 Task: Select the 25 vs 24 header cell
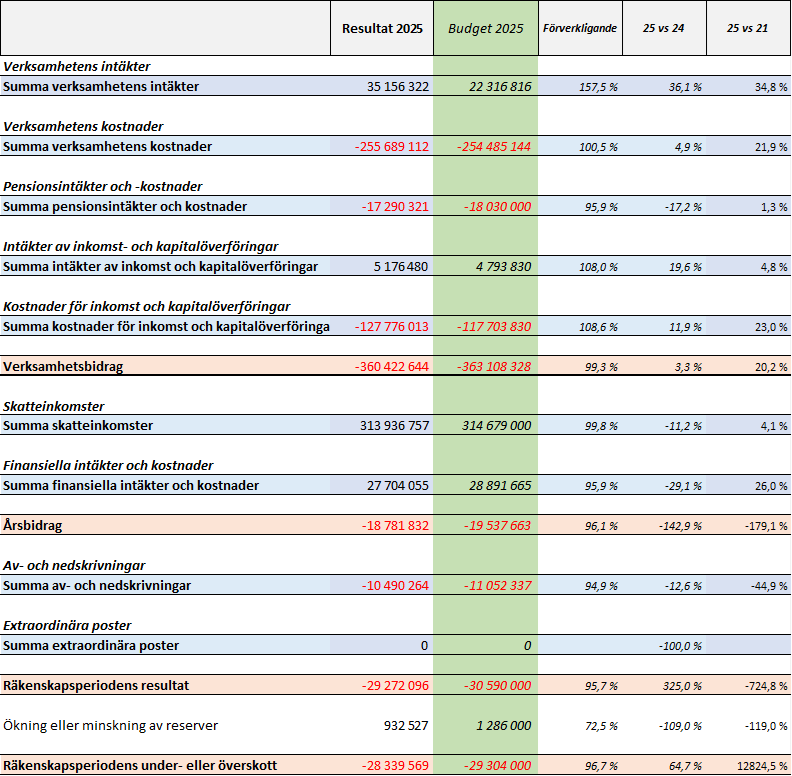pos(664,28)
